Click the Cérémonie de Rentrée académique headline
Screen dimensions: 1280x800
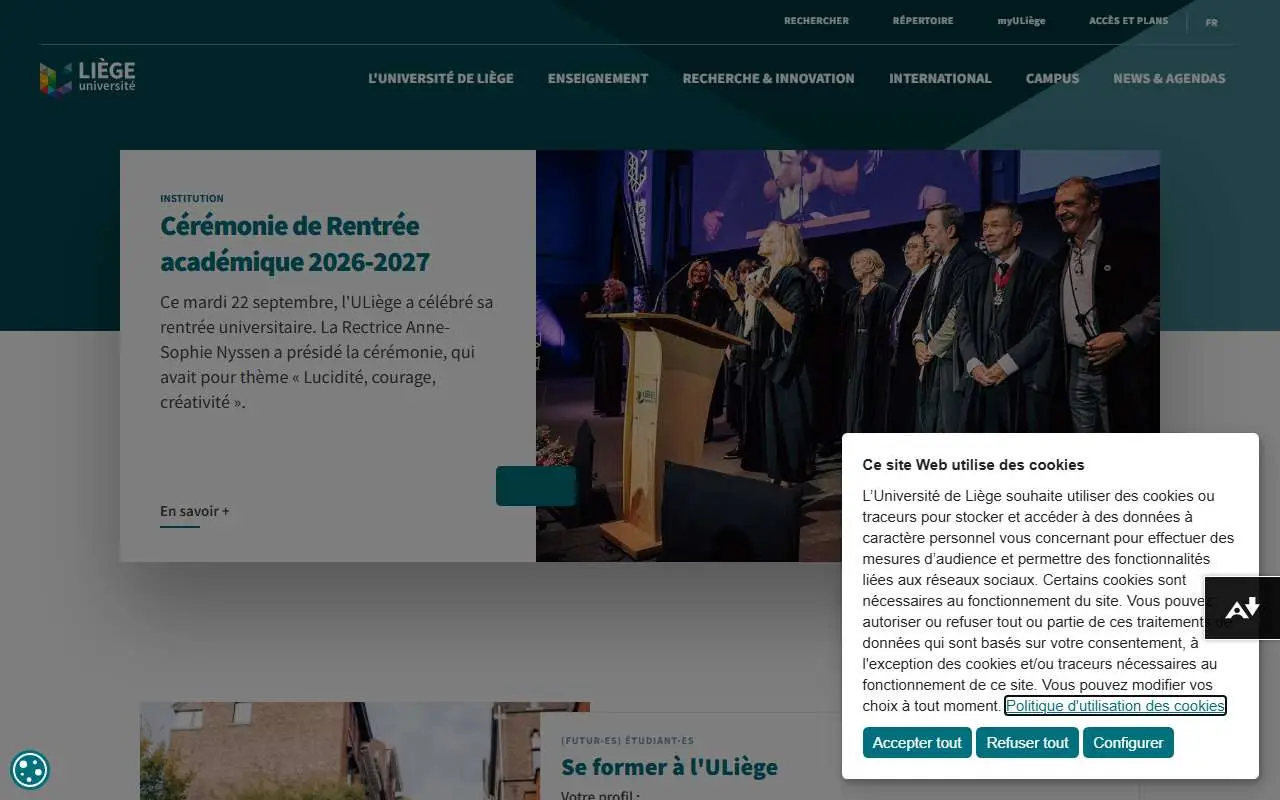coord(295,243)
